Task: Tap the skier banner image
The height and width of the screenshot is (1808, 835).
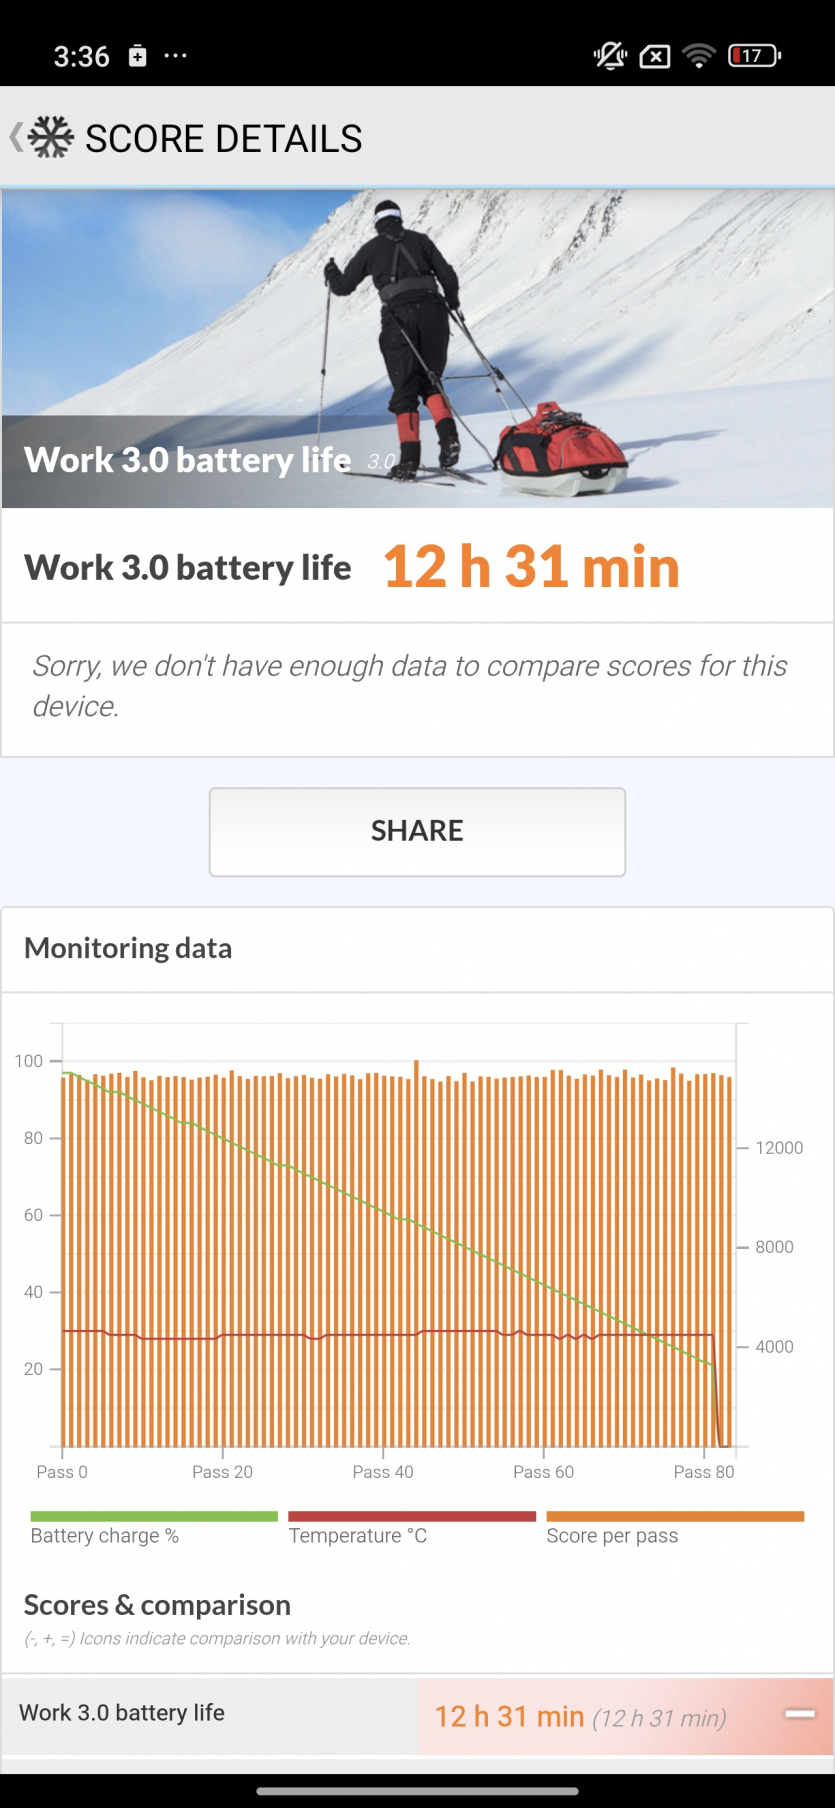Action: point(417,330)
